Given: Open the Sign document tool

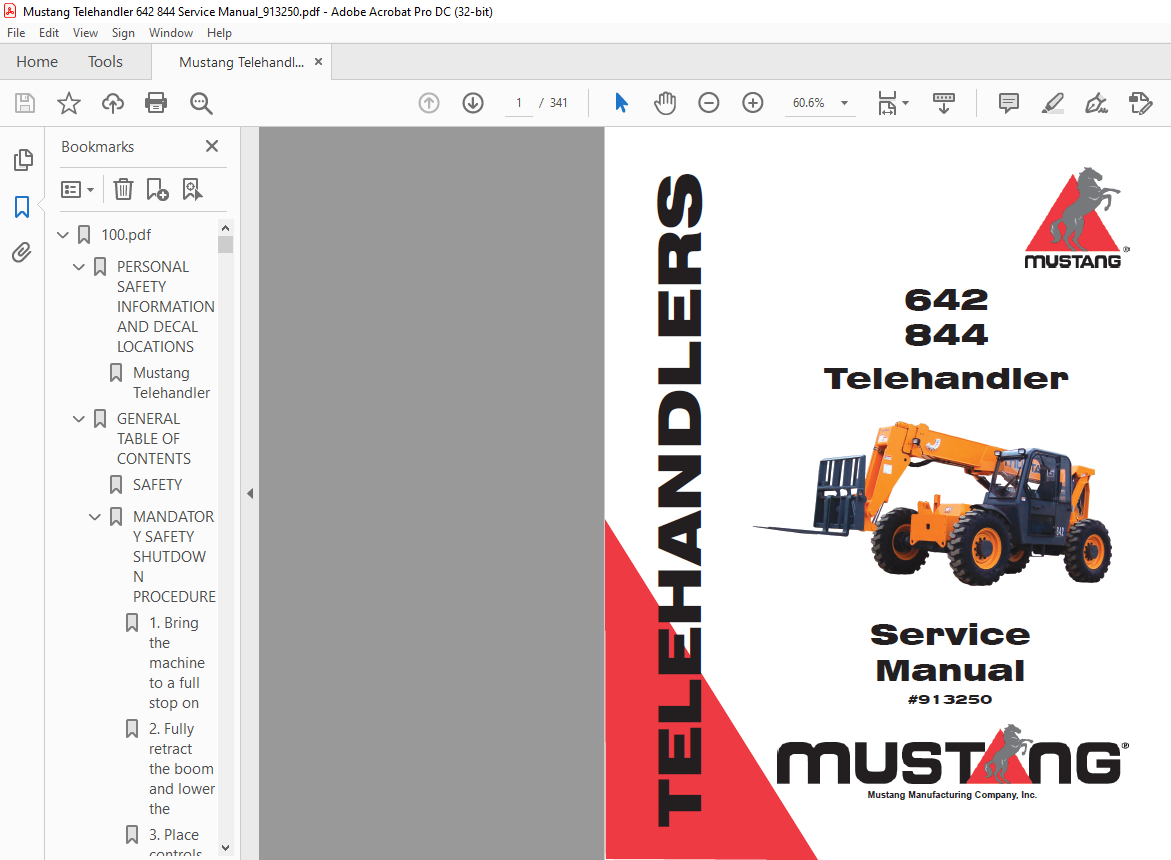Looking at the screenshot, I should click(1096, 103).
